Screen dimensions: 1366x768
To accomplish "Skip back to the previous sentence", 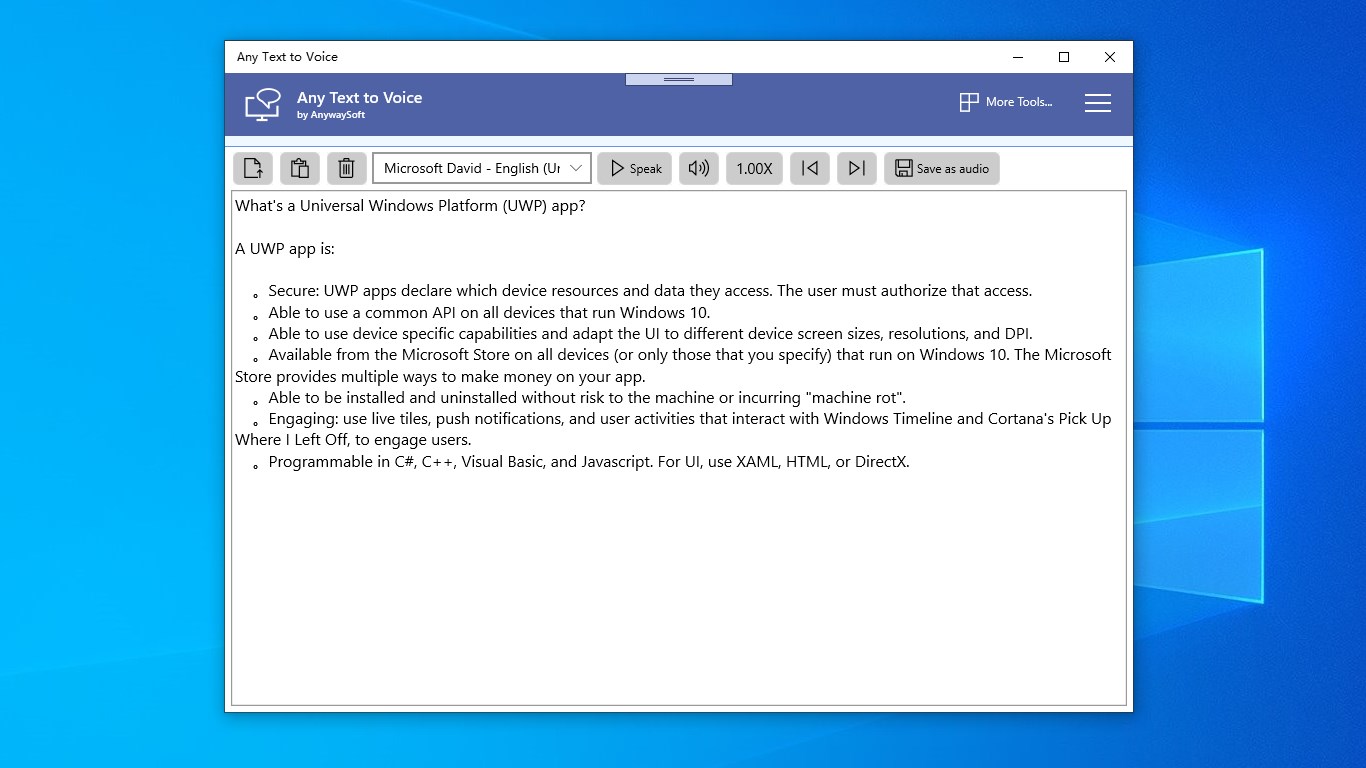I will pyautogui.click(x=809, y=168).
